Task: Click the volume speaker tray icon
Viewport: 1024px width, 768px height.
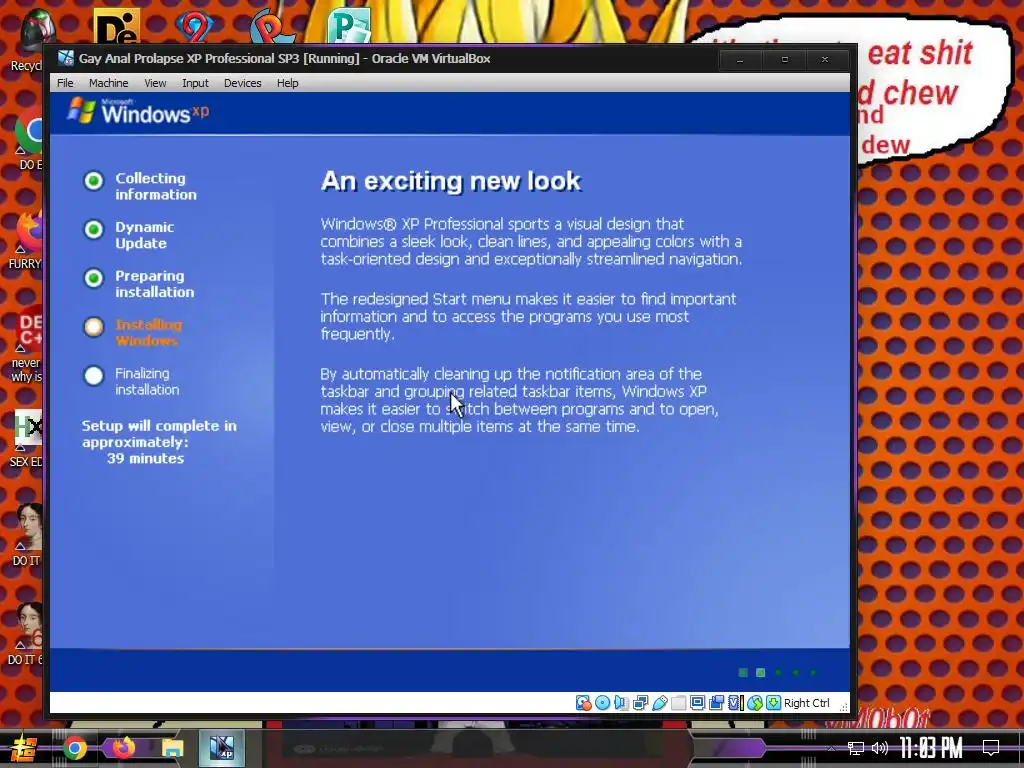Action: coord(880,748)
